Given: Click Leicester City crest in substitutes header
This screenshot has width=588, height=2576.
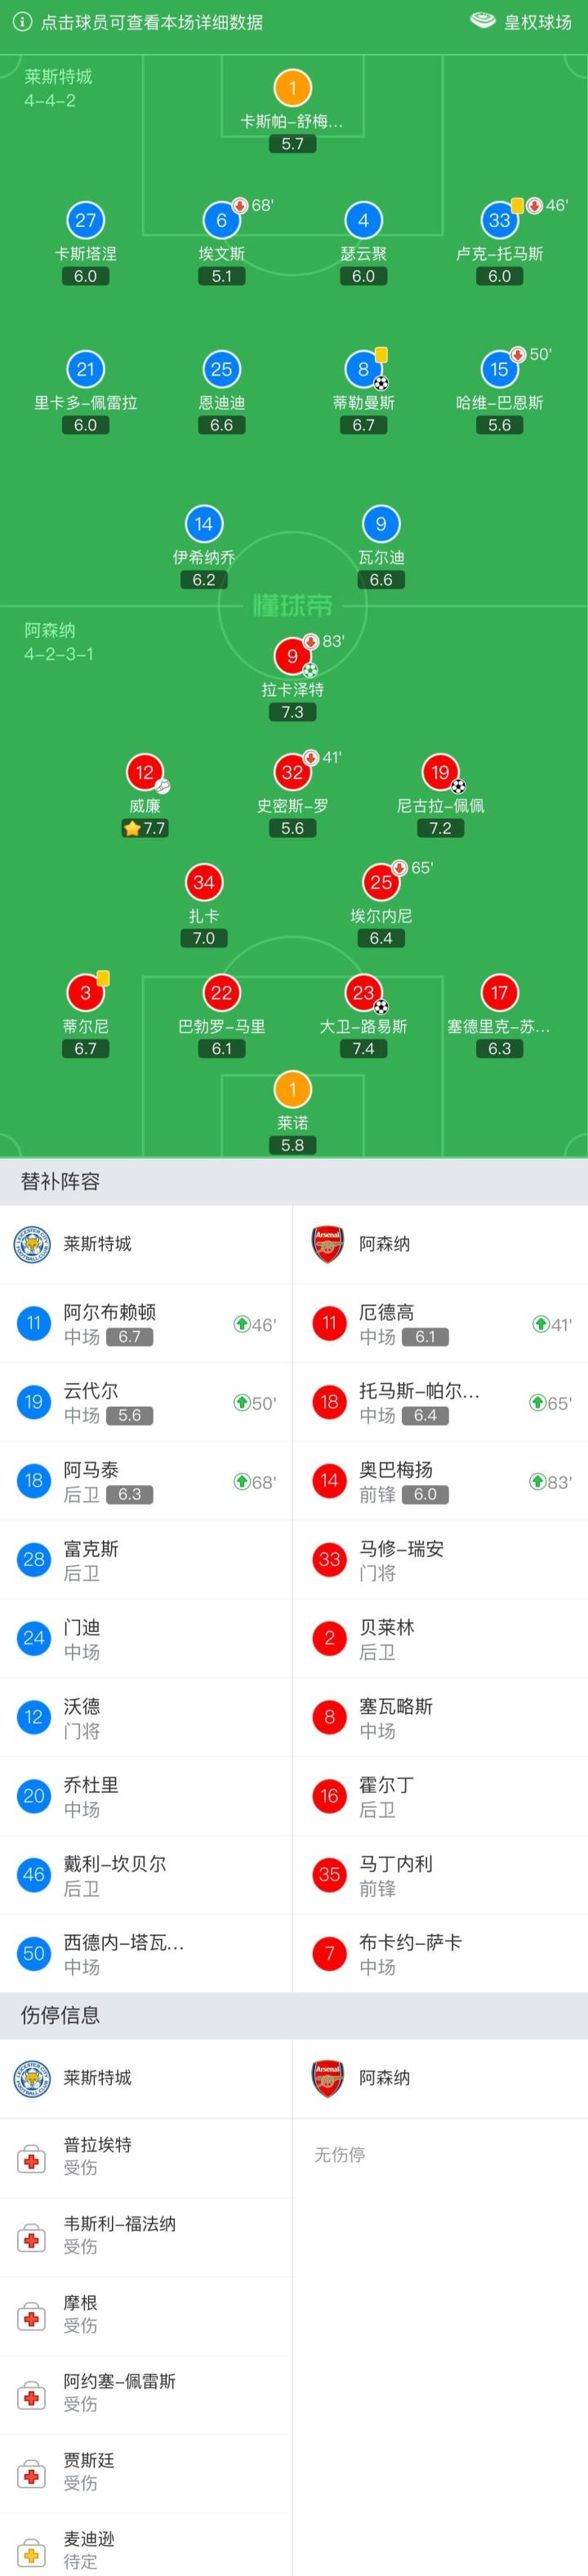Looking at the screenshot, I should (32, 1244).
